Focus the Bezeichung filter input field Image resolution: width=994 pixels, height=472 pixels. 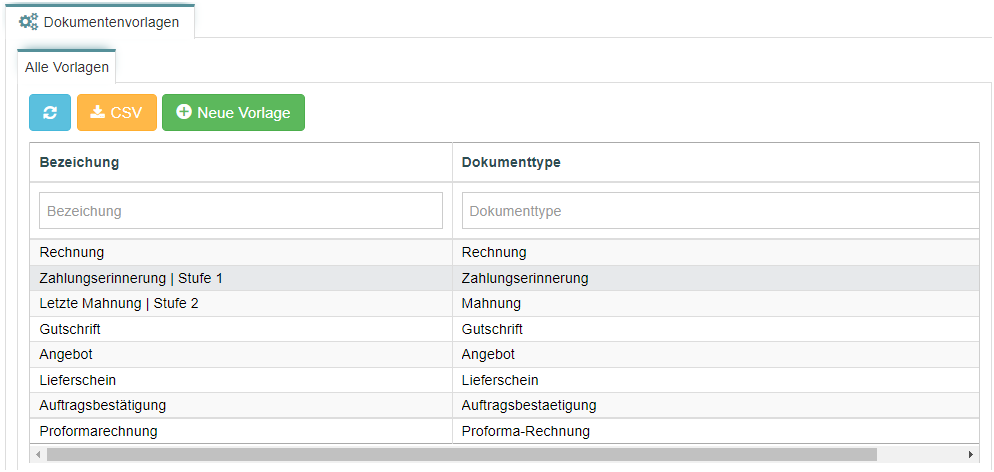241,211
